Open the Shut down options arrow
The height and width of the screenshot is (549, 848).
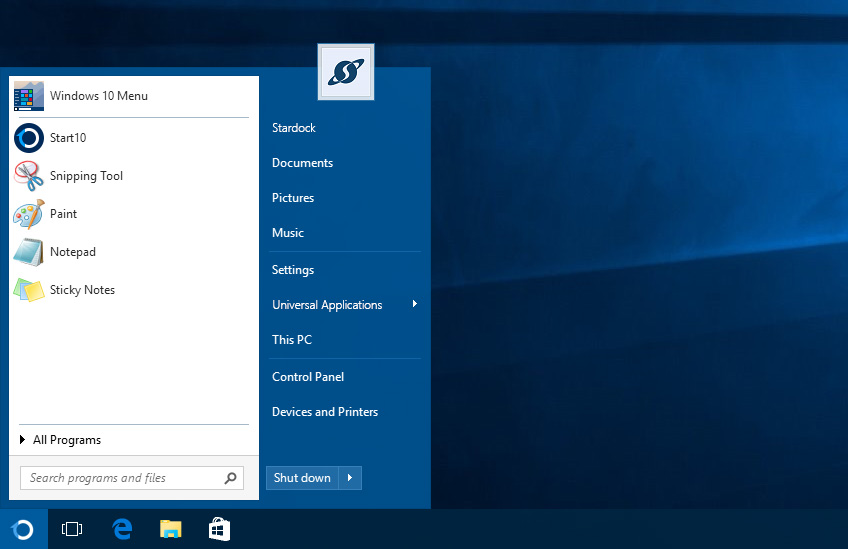point(350,478)
